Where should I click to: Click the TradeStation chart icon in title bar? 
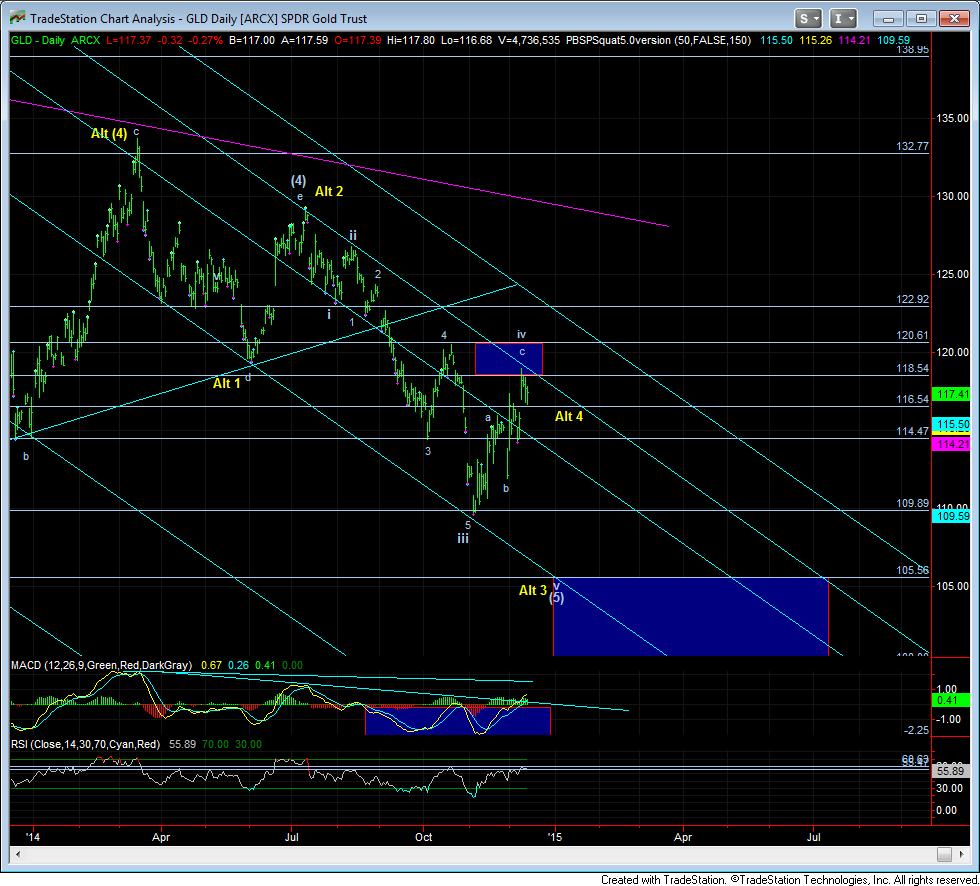coord(18,18)
